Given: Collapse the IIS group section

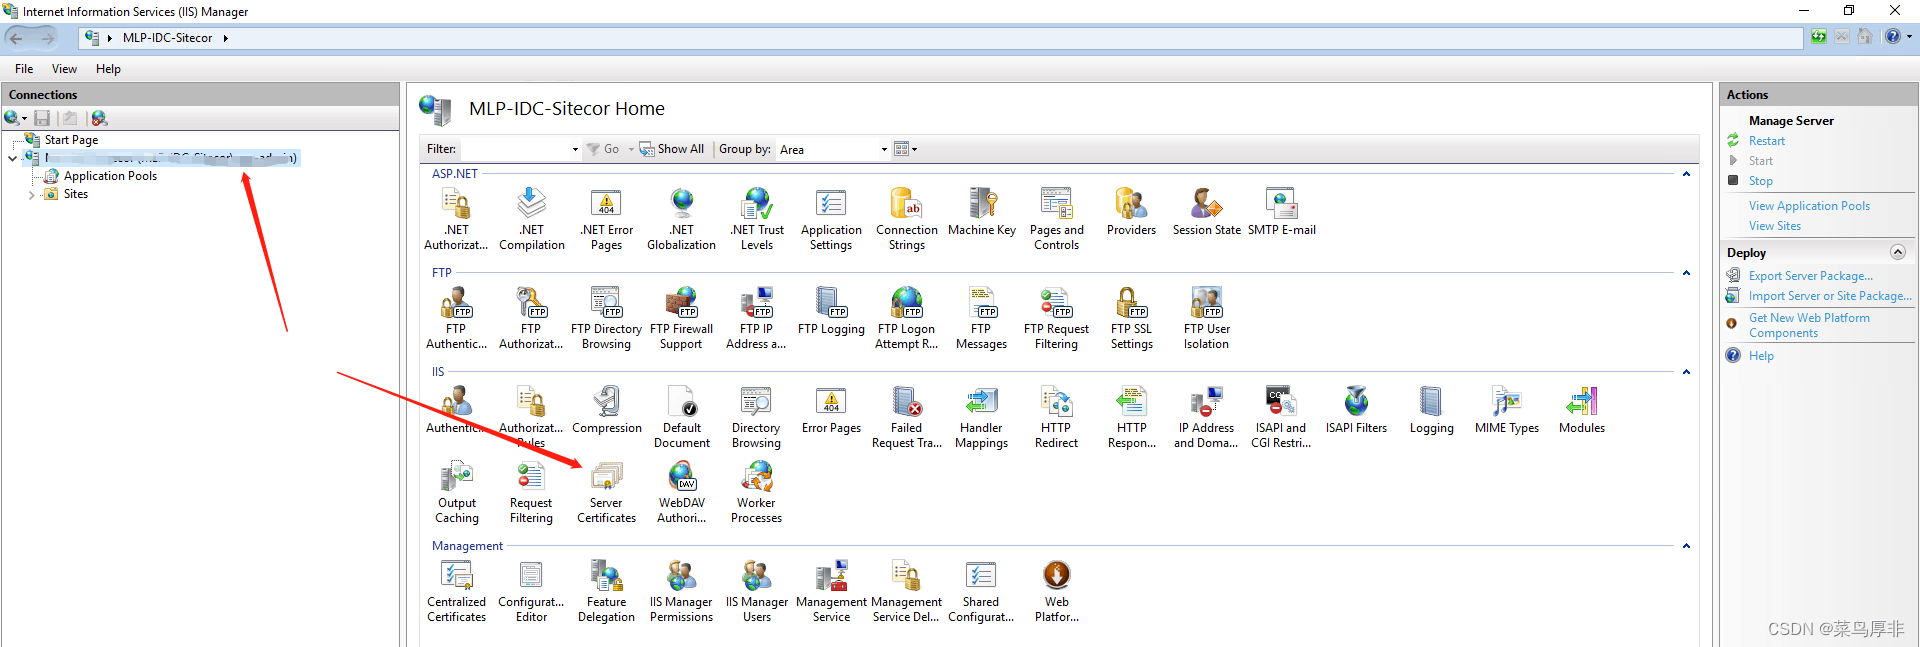Looking at the screenshot, I should click(x=1686, y=372).
